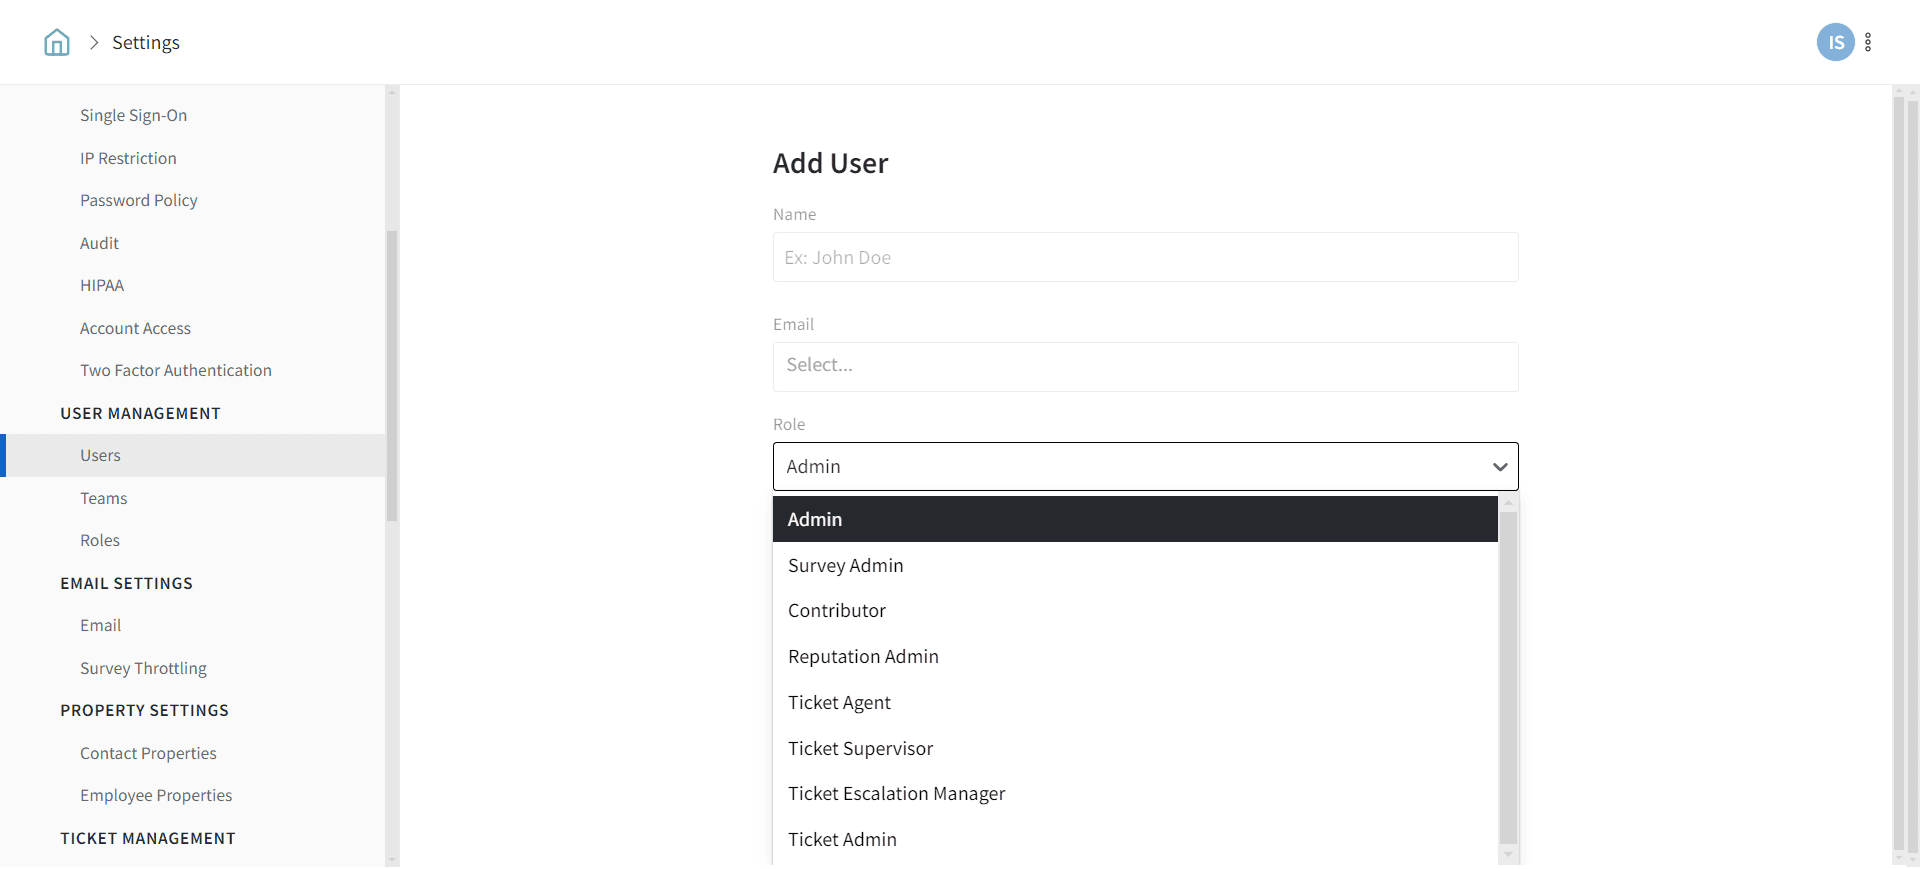Viewport: 1920px width, 869px height.
Task: Navigate to Password Policy
Action: click(x=139, y=201)
